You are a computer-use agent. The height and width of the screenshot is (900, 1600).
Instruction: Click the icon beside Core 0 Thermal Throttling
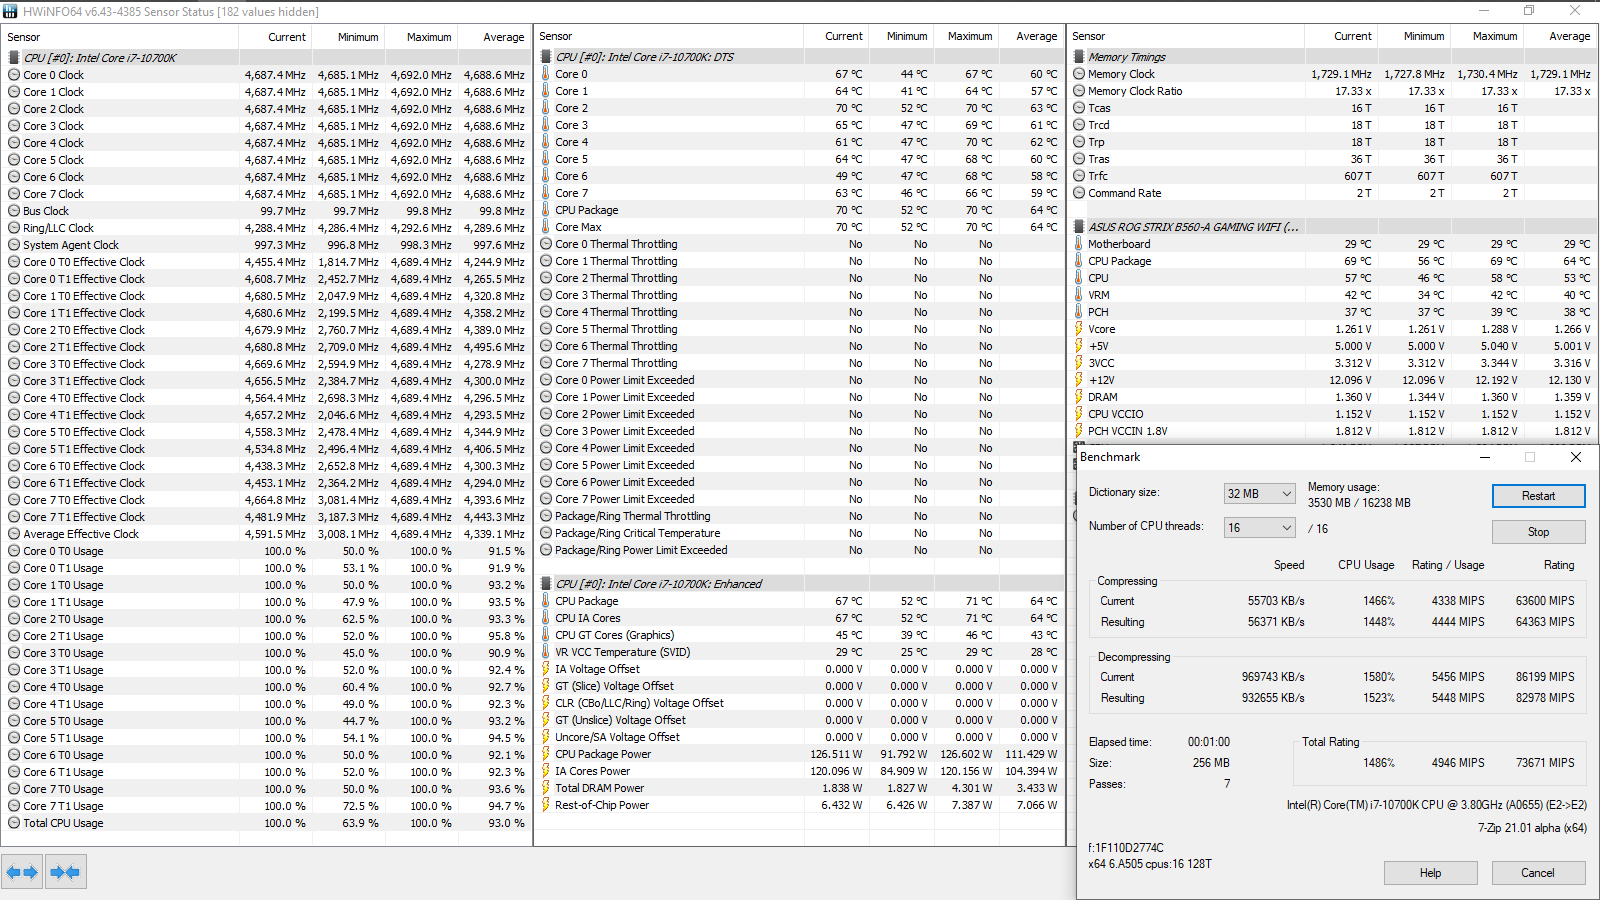(546, 244)
